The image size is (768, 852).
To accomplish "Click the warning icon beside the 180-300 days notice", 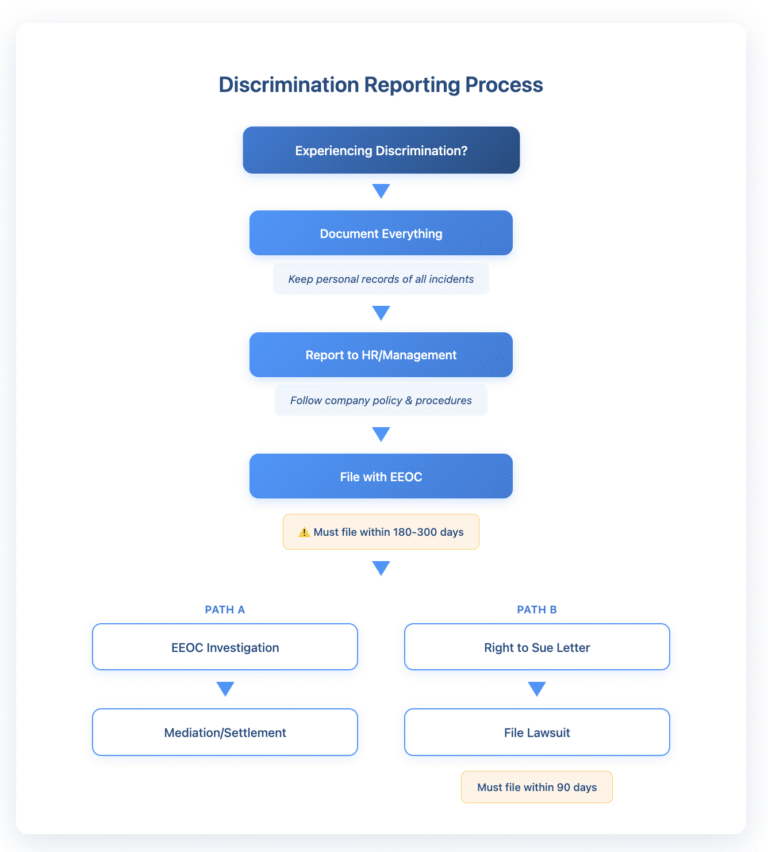I will point(304,532).
